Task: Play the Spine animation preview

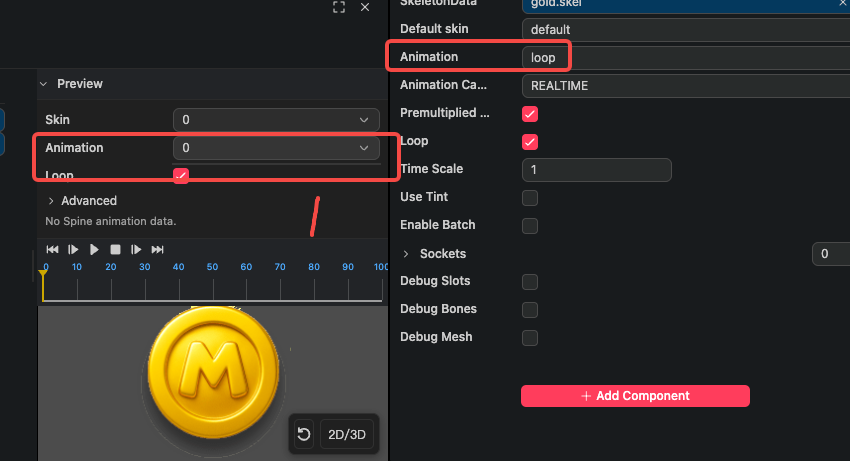Action: click(x=94, y=249)
